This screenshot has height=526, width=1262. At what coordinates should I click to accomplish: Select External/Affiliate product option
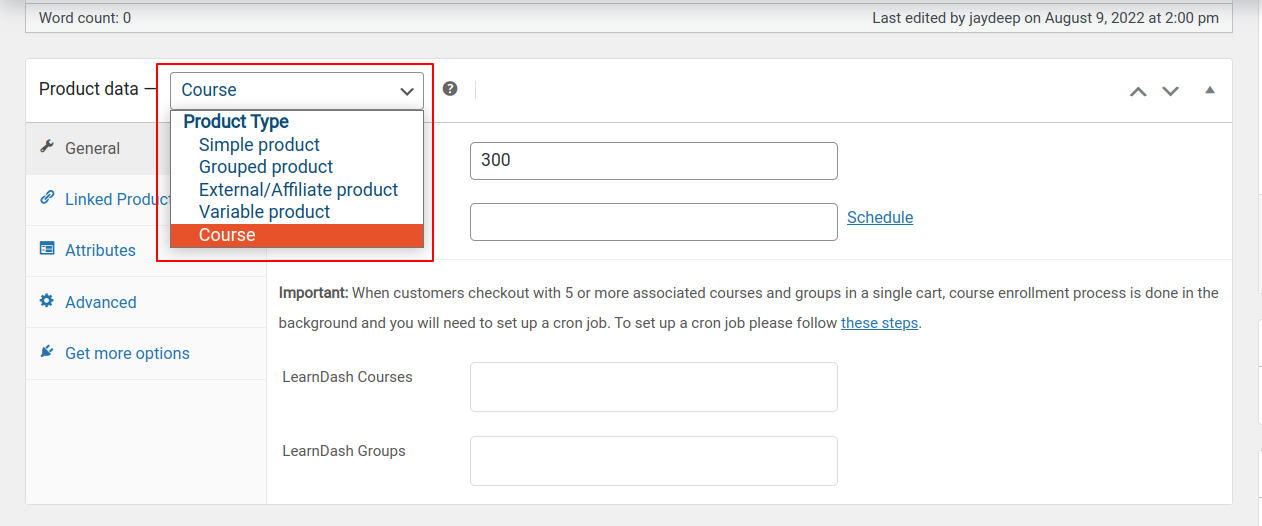298,190
